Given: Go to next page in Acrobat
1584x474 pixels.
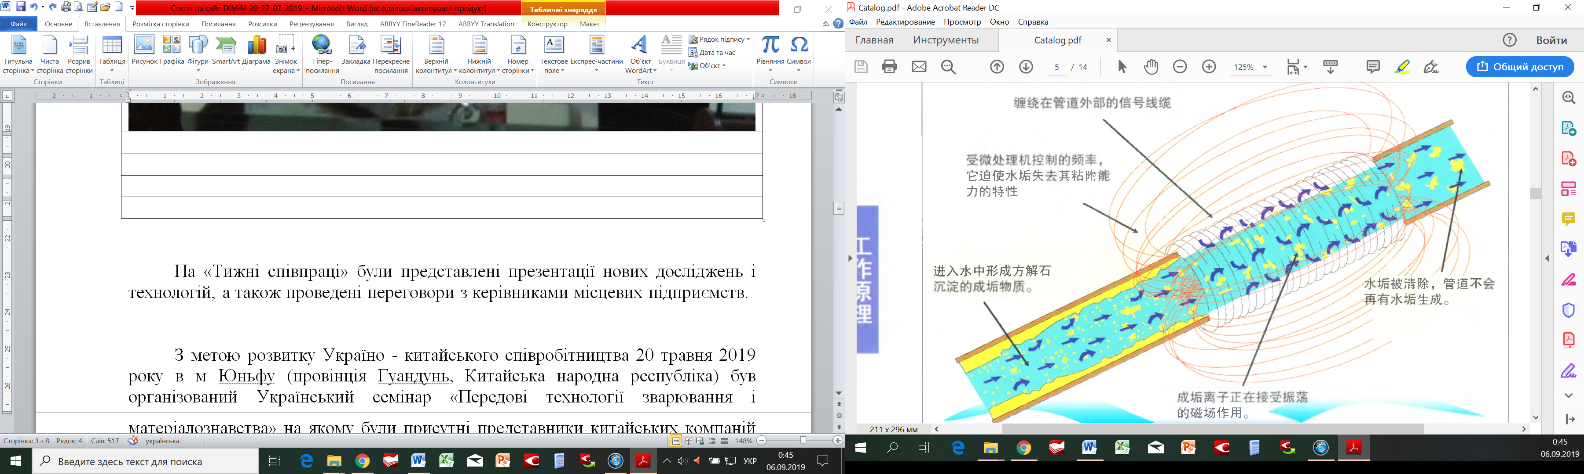Looking at the screenshot, I should pos(1026,66).
